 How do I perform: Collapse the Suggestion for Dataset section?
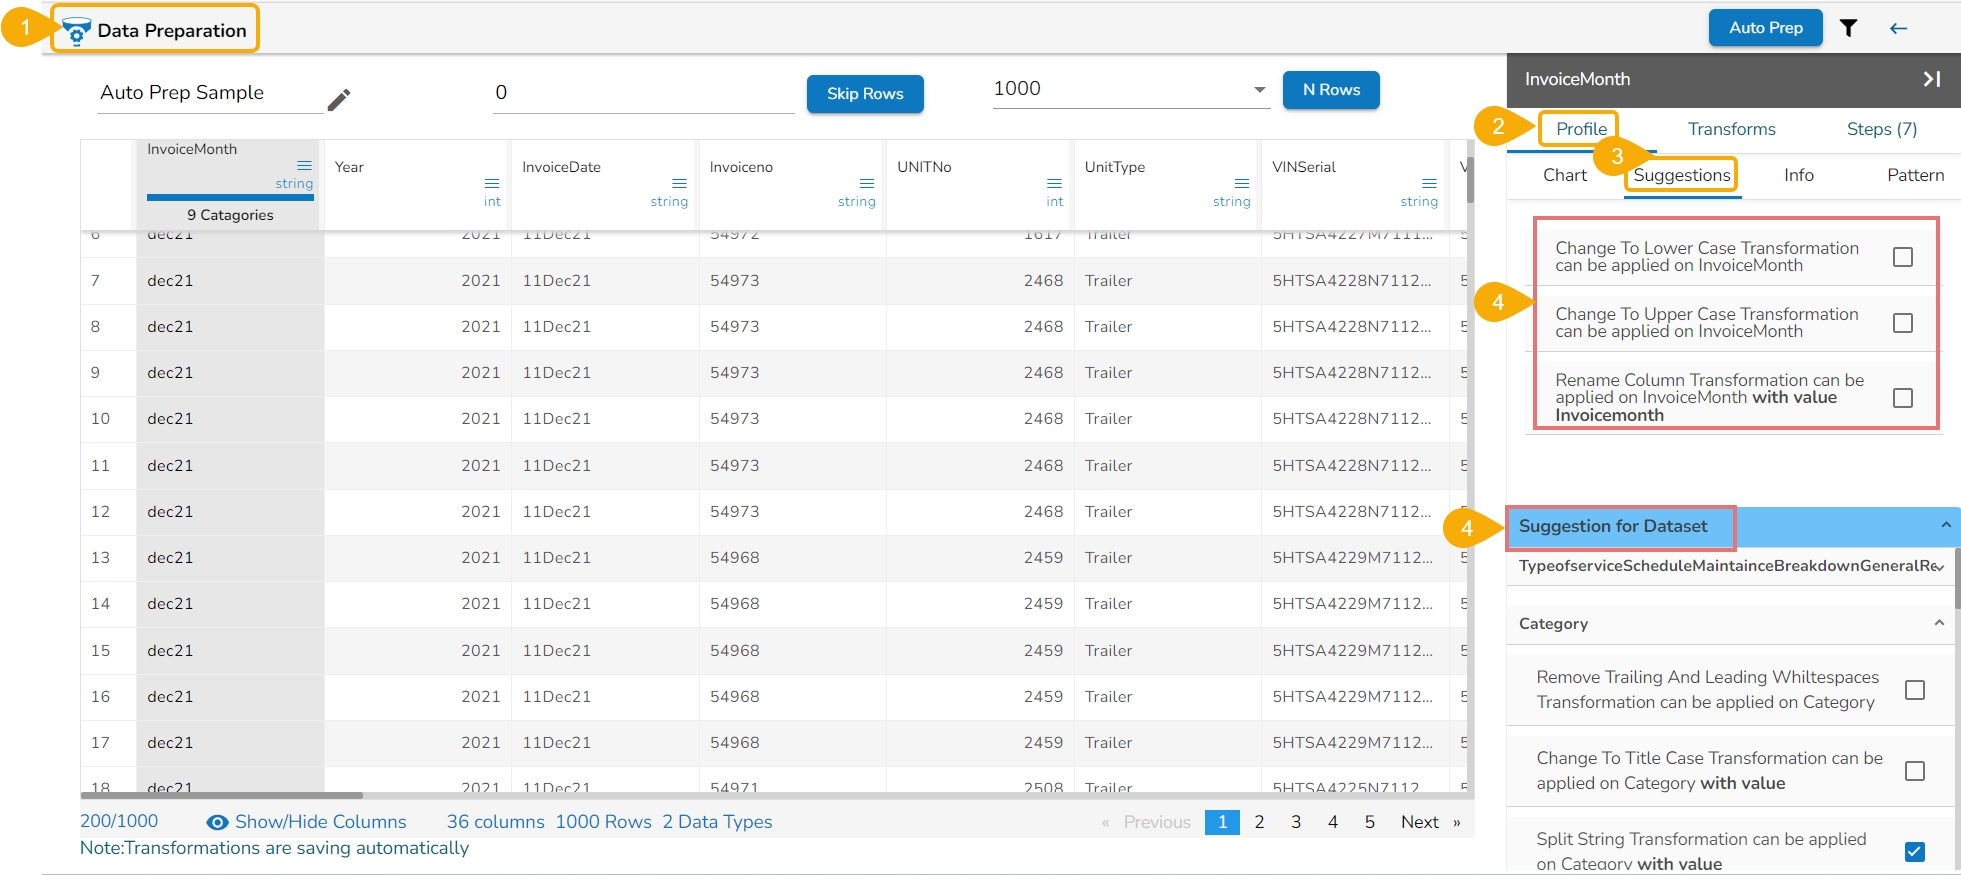pyautogui.click(x=1945, y=526)
